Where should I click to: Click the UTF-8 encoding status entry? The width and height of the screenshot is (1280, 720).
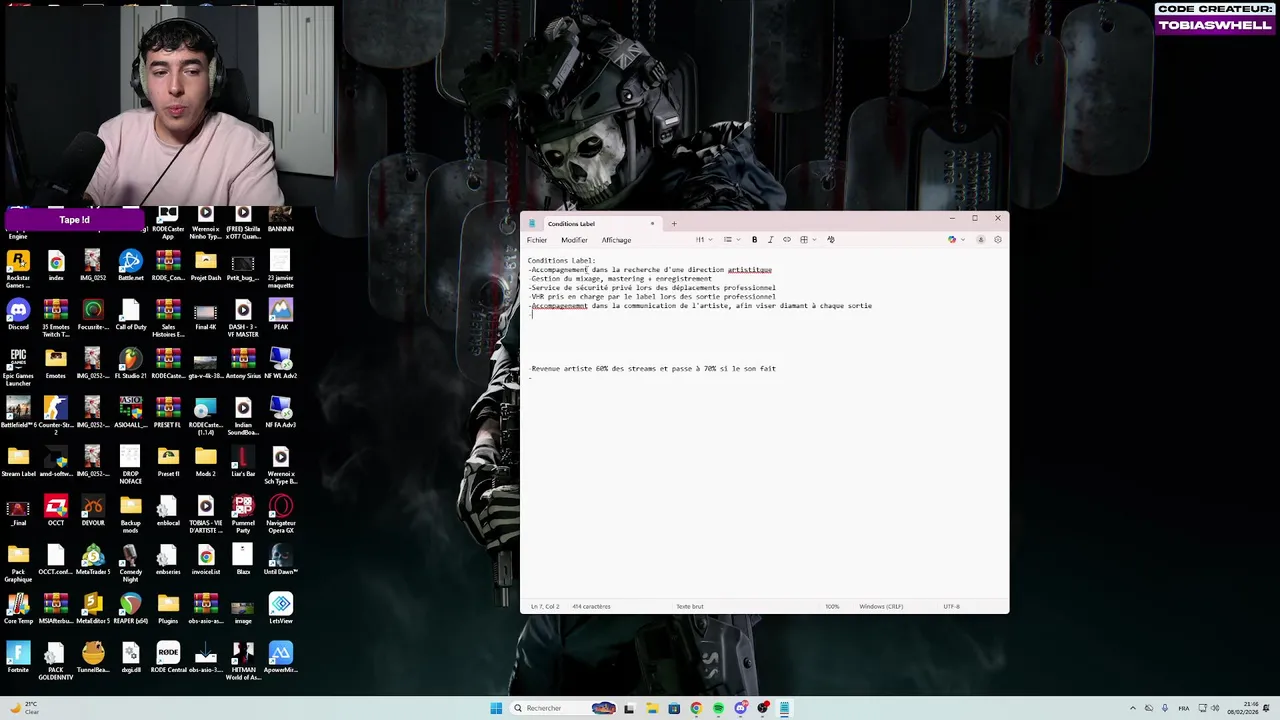[x=951, y=606]
